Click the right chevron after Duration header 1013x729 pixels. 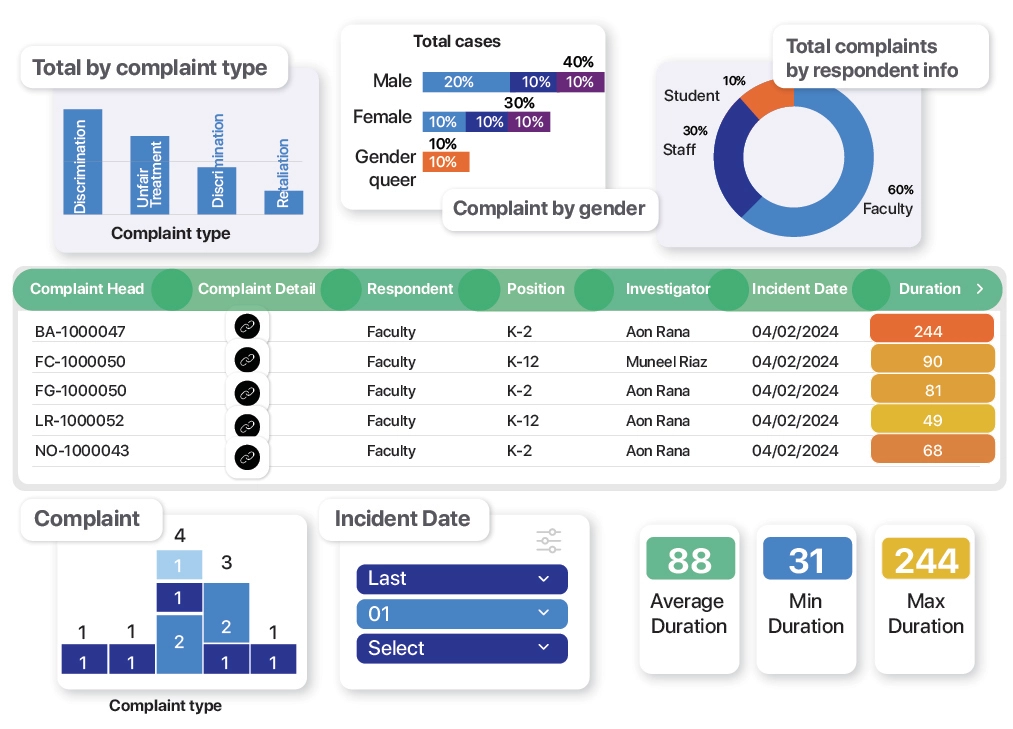pos(979,289)
